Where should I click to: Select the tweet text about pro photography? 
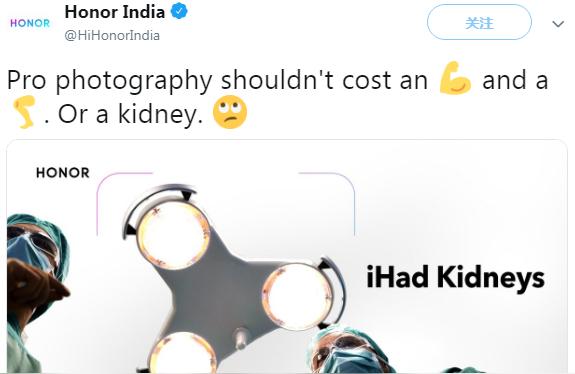[278, 97]
